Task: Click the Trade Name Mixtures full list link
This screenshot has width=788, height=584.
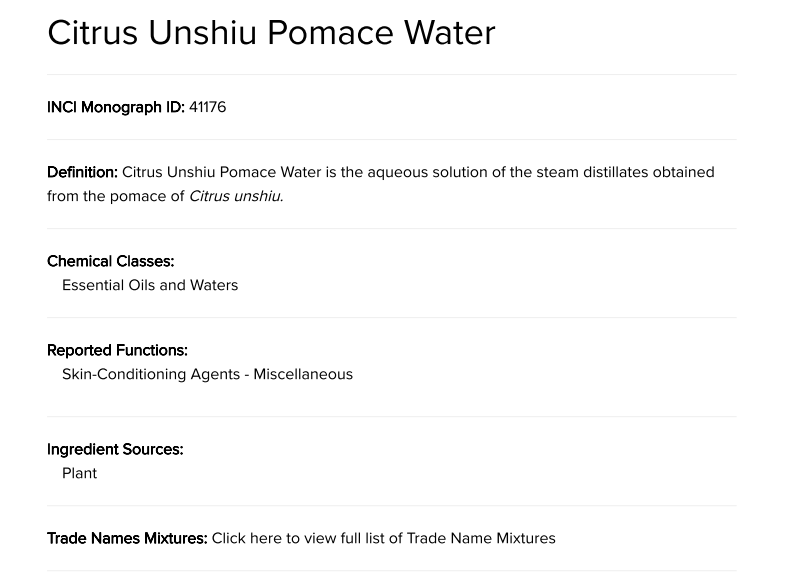Action: 383,538
